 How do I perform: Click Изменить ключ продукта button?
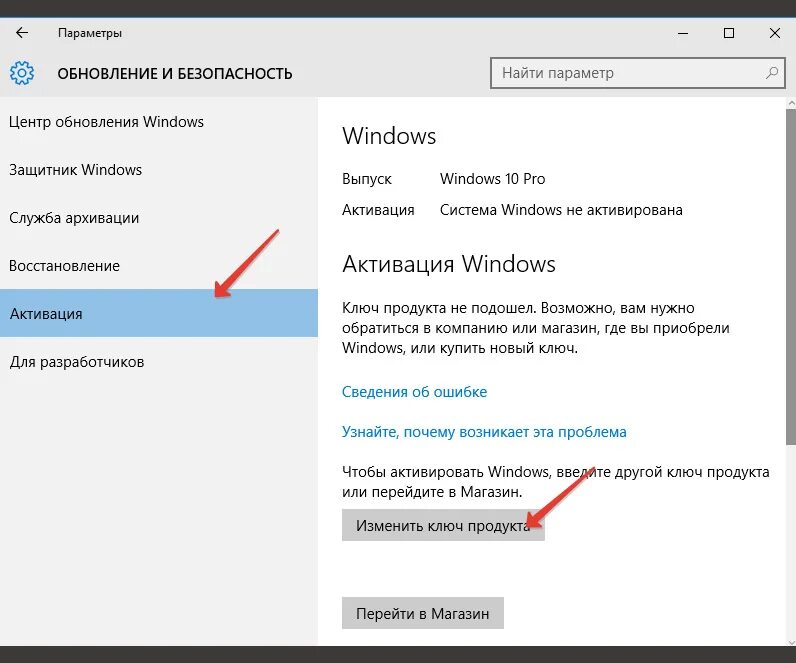(443, 525)
